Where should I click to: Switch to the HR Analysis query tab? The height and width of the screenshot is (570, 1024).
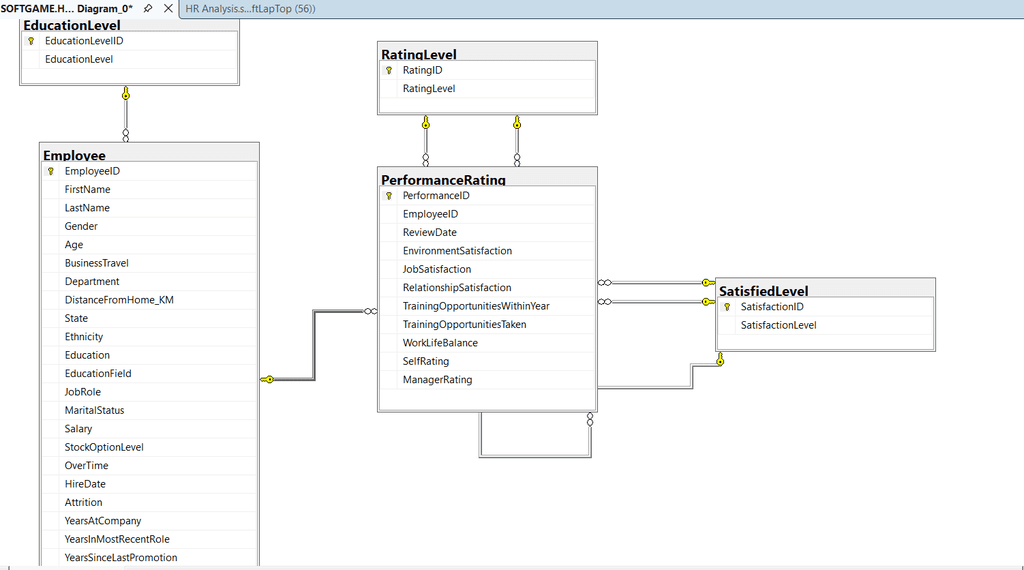point(250,8)
